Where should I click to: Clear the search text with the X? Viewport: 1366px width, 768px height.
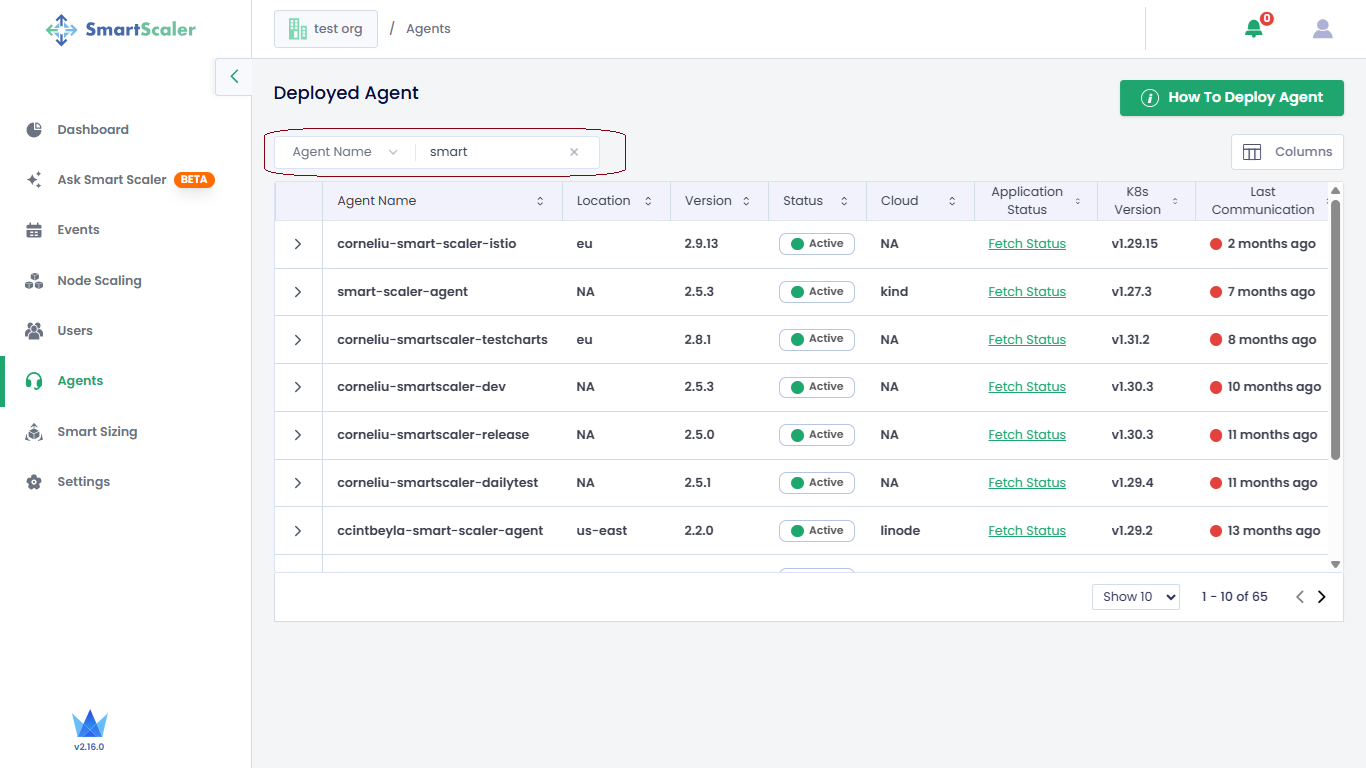pos(574,152)
